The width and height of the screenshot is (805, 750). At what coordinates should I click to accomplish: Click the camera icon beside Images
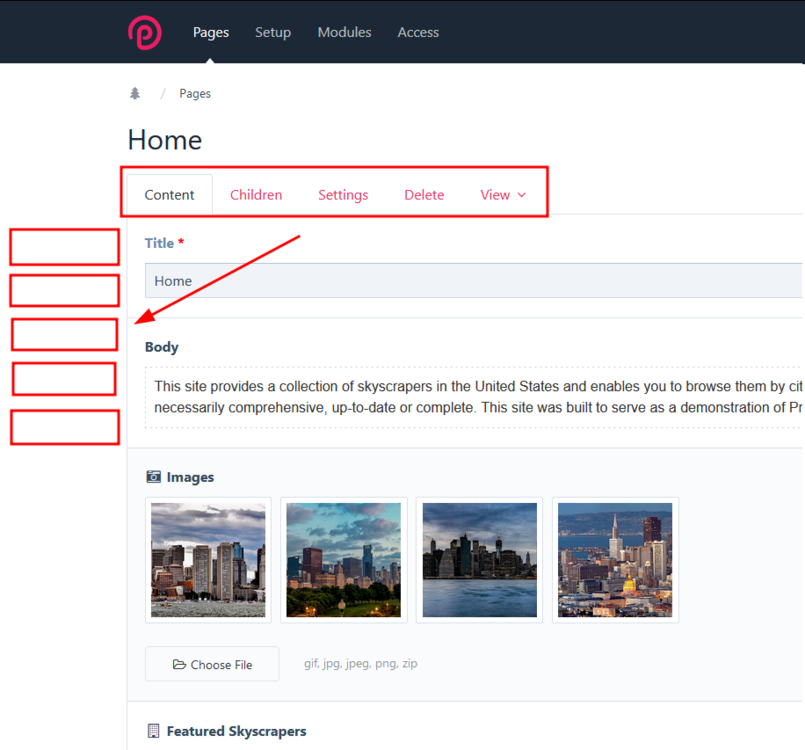[x=153, y=477]
